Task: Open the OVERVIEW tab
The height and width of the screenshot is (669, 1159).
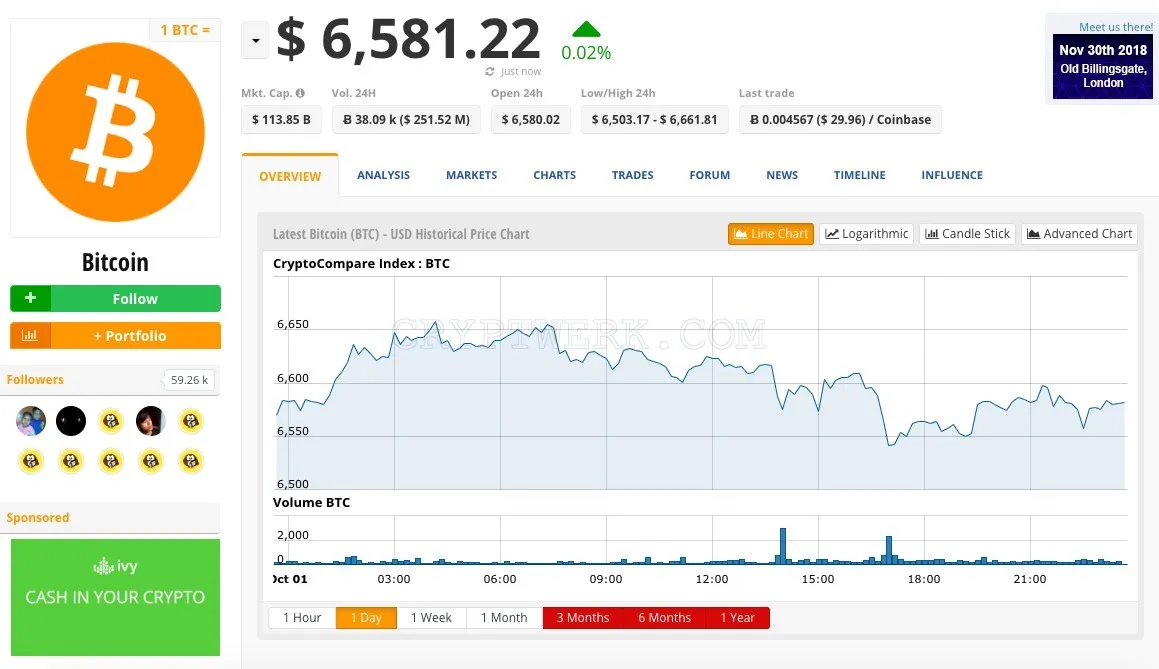Action: tap(290, 176)
